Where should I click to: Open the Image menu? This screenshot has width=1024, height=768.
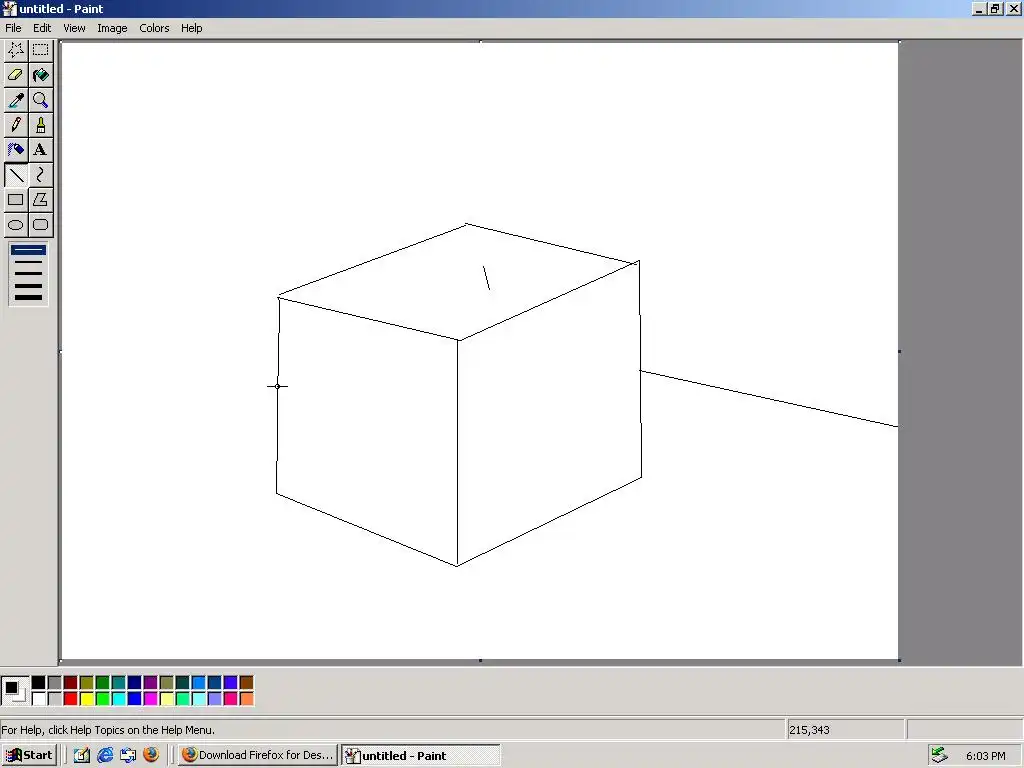point(112,28)
